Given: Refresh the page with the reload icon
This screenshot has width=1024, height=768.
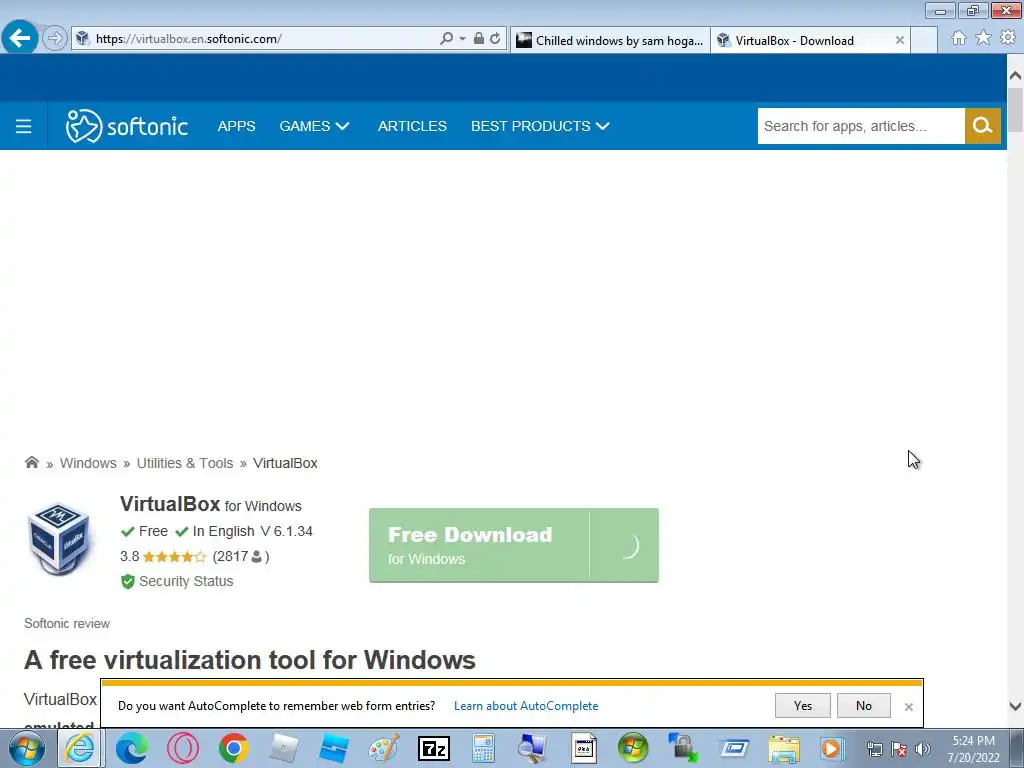Looking at the screenshot, I should (495, 39).
